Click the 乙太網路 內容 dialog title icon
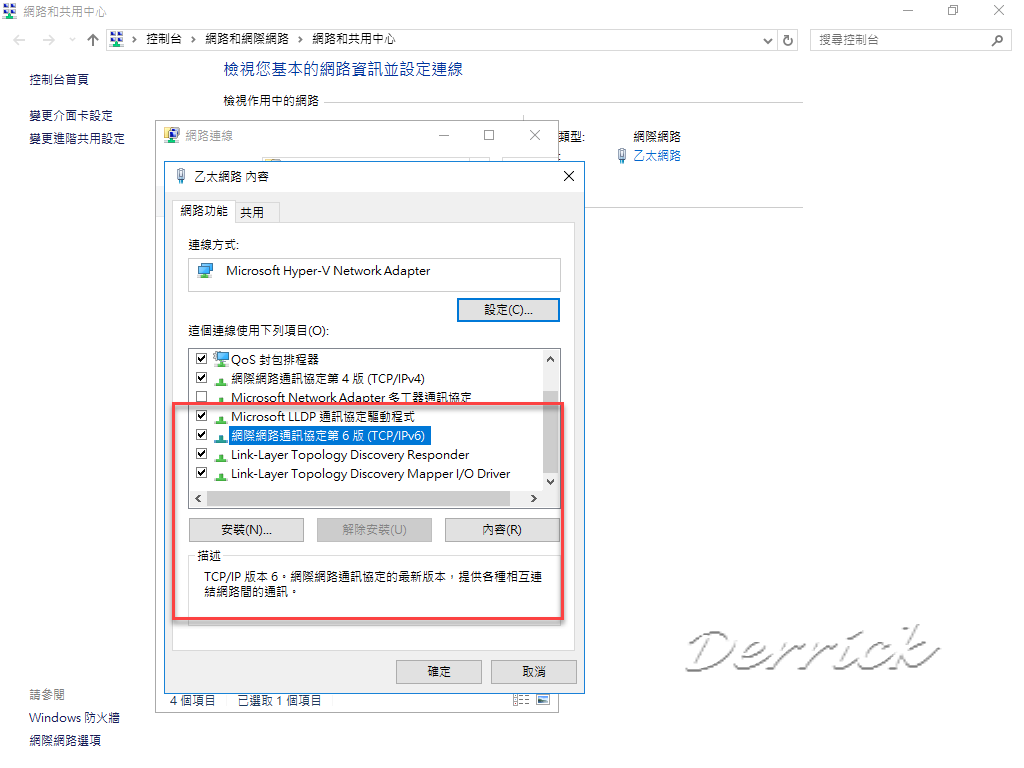 click(x=181, y=176)
